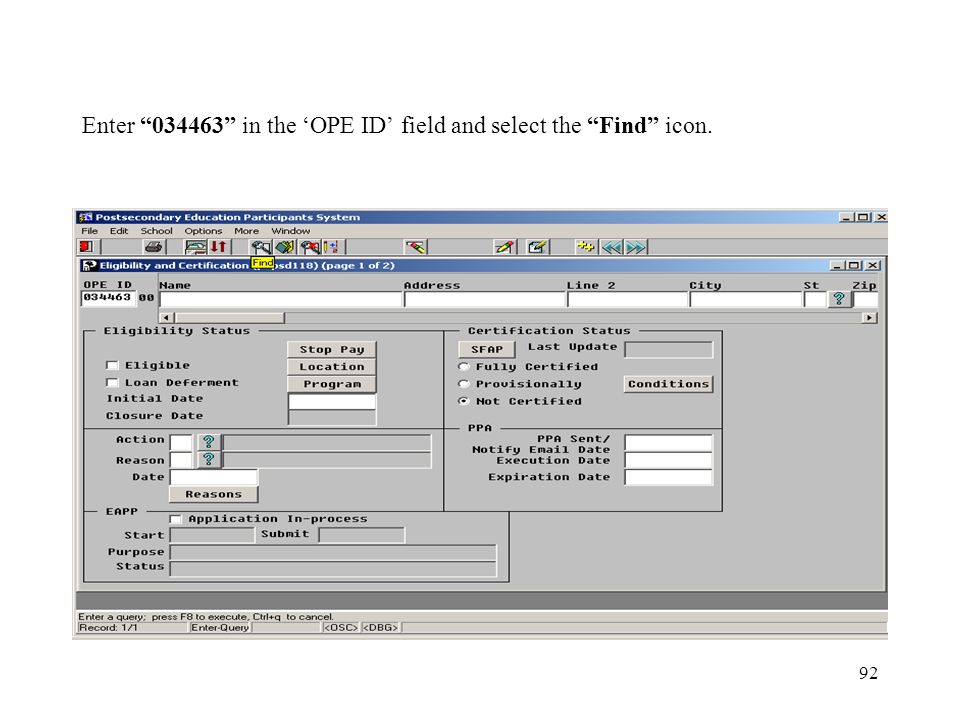The height and width of the screenshot is (720, 960).
Task: Click the Reasons button
Action: (x=214, y=494)
